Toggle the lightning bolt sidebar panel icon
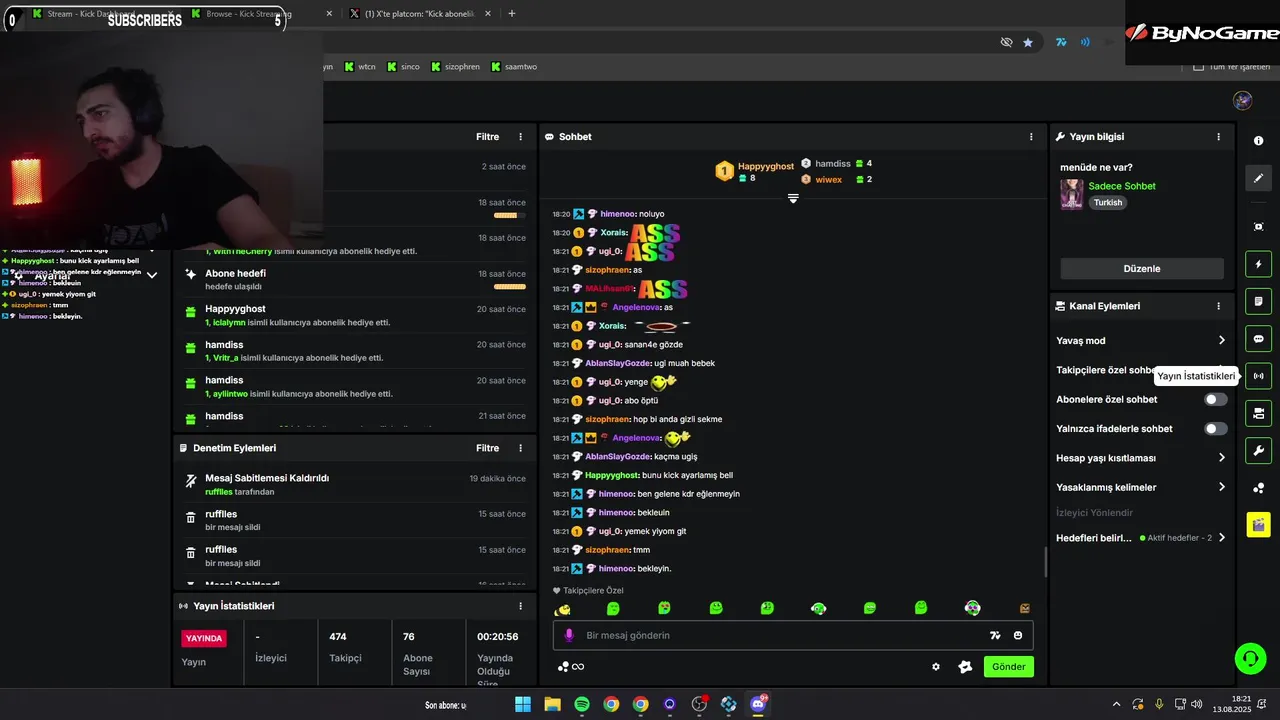The image size is (1280, 720). coord(1259,264)
